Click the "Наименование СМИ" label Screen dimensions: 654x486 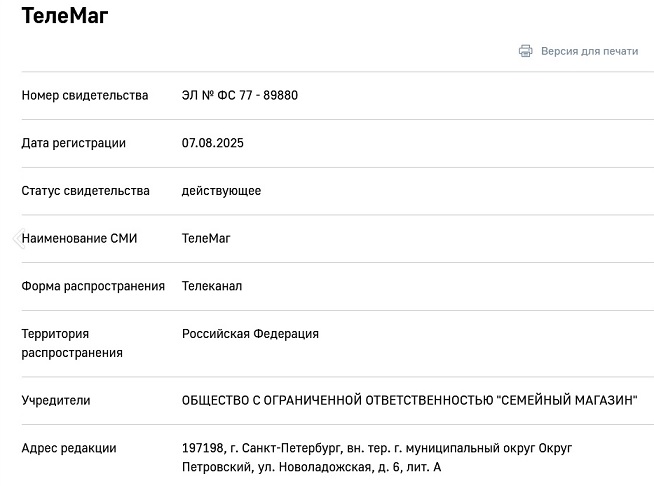[x=79, y=239]
